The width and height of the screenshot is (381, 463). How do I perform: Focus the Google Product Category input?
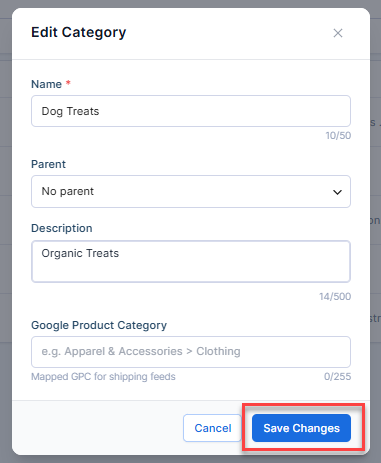point(191,352)
